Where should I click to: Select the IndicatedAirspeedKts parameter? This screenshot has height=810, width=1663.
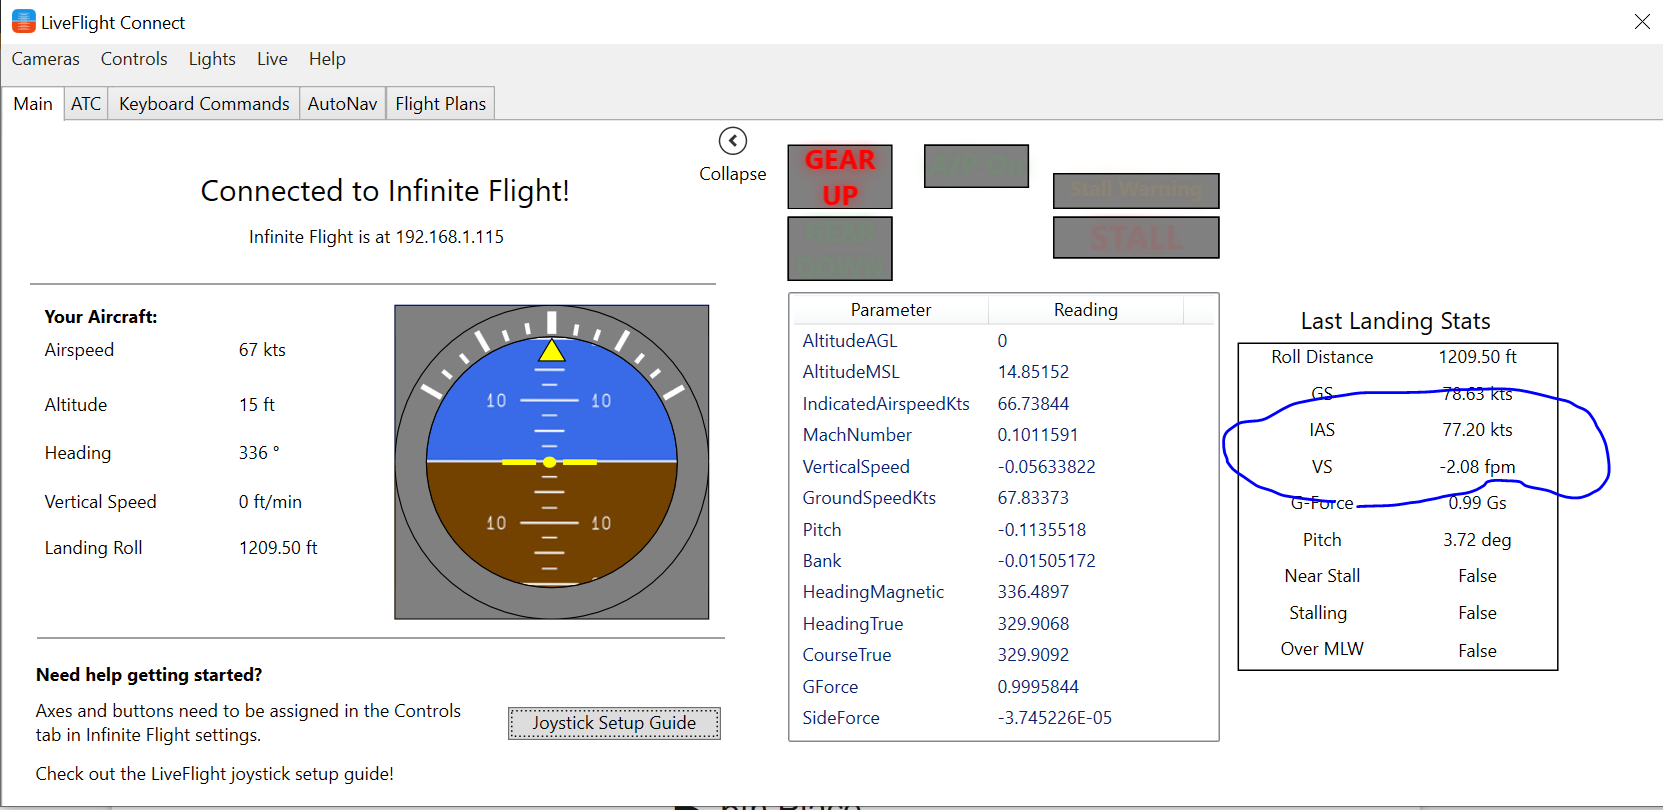[x=886, y=404]
